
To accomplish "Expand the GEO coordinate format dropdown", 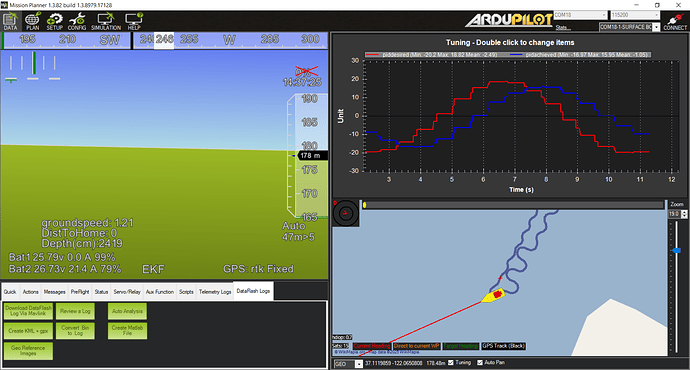I will (348, 364).
